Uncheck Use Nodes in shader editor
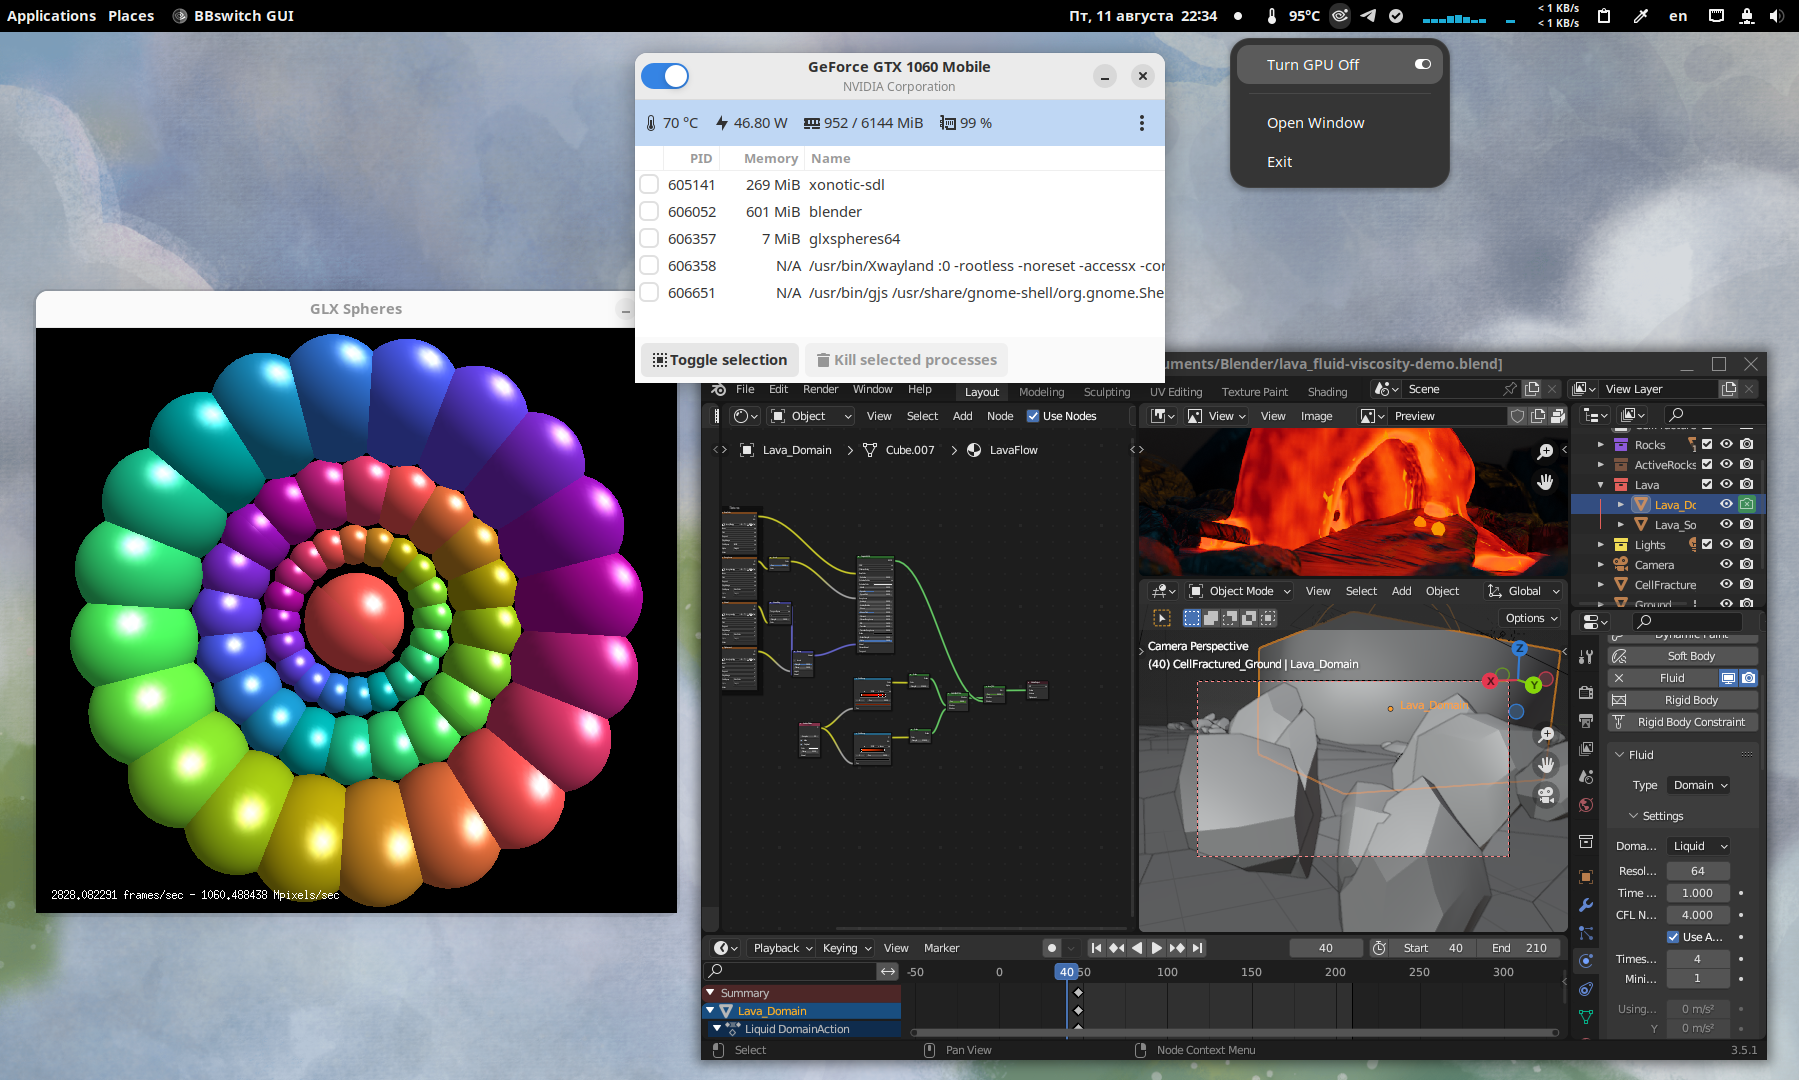The height and width of the screenshot is (1080, 1799). click(x=1033, y=416)
